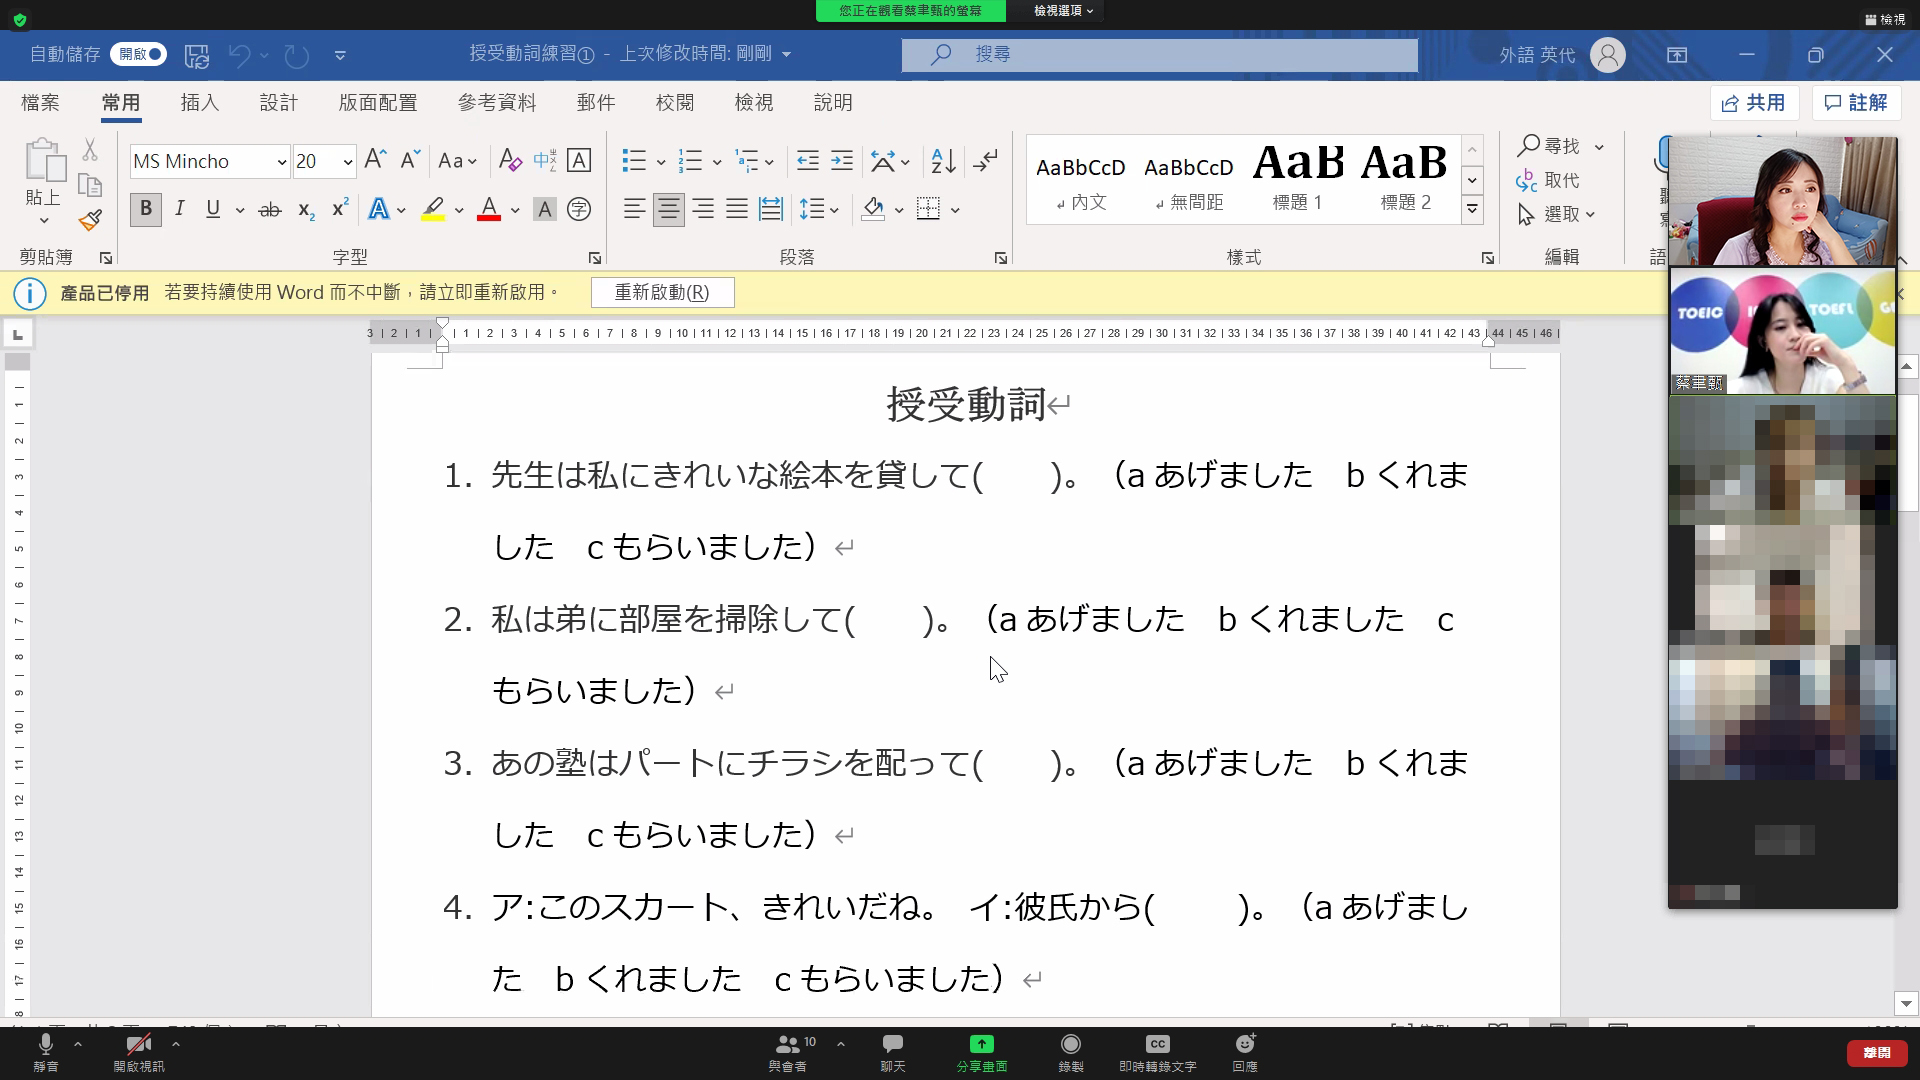
Task: Expand Change Case Aa dropdown
Action: 457,160
